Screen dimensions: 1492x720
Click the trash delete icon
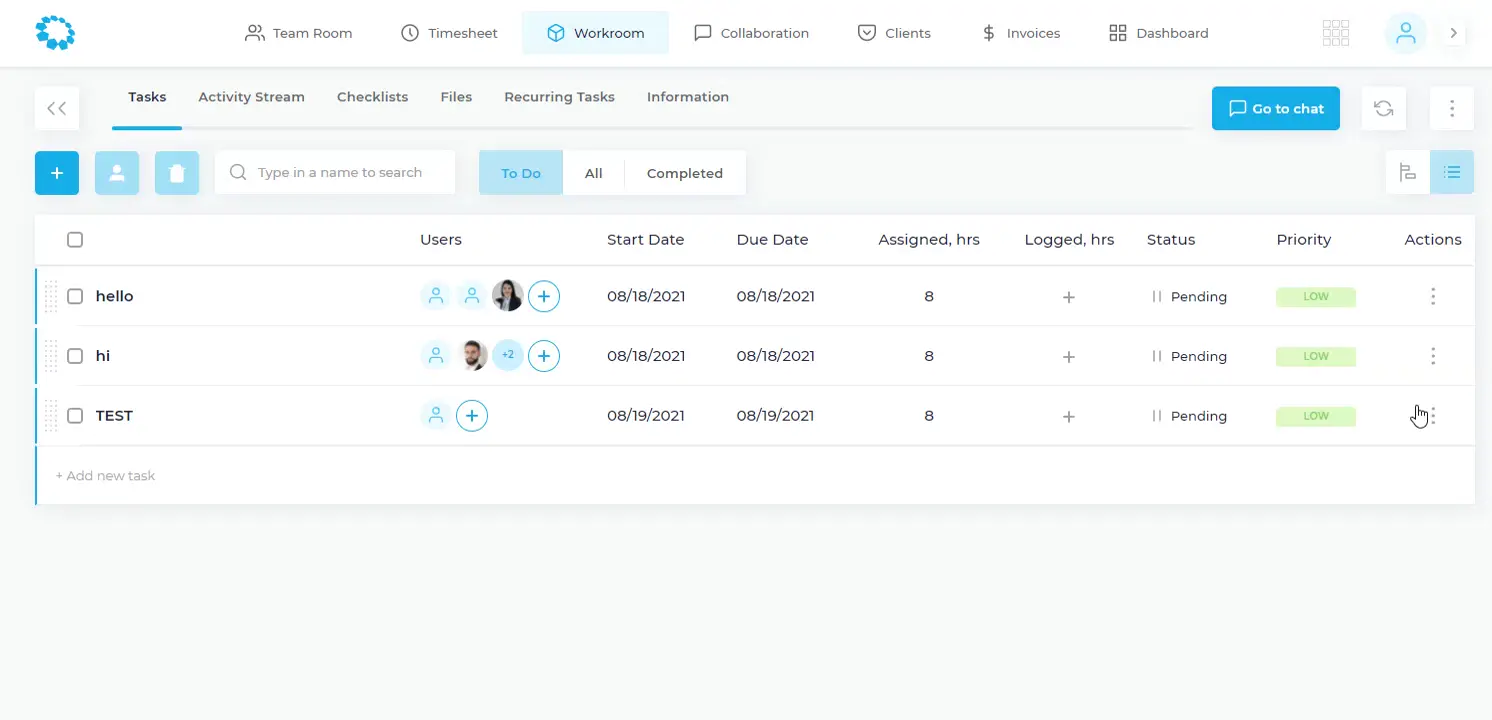click(177, 173)
